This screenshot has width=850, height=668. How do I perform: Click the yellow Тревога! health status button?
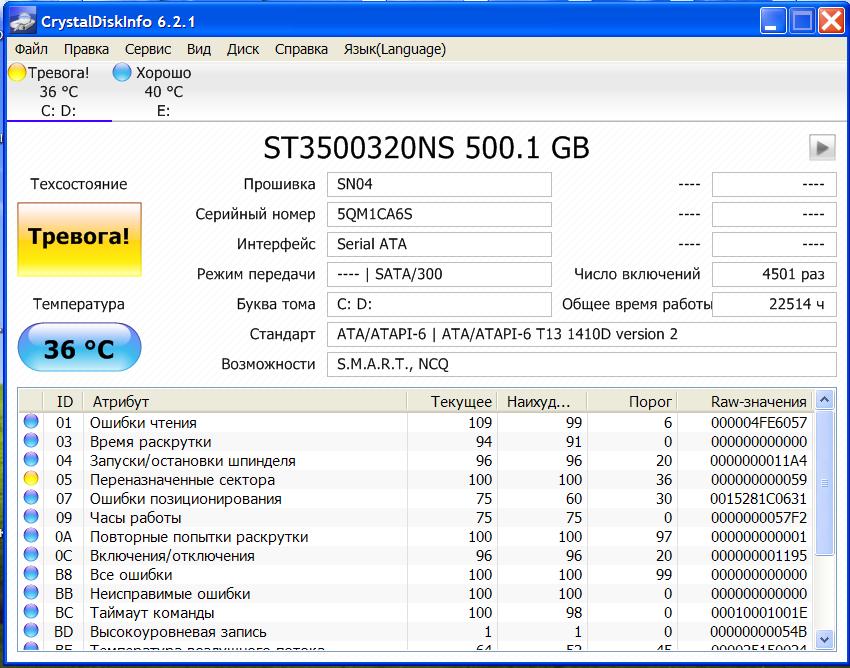80,239
